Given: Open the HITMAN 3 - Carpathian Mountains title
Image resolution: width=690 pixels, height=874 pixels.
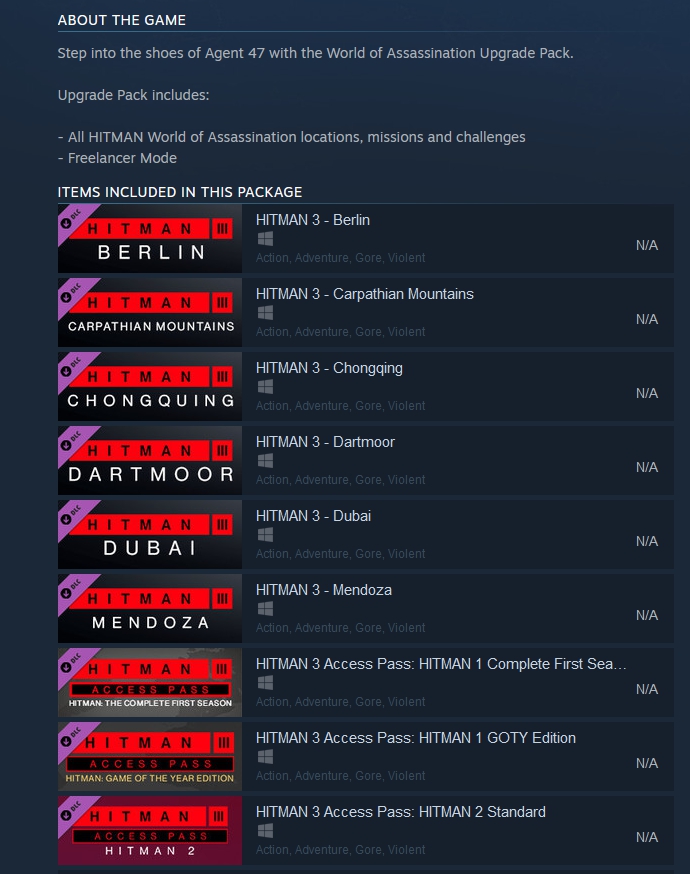Looking at the screenshot, I should (365, 294).
